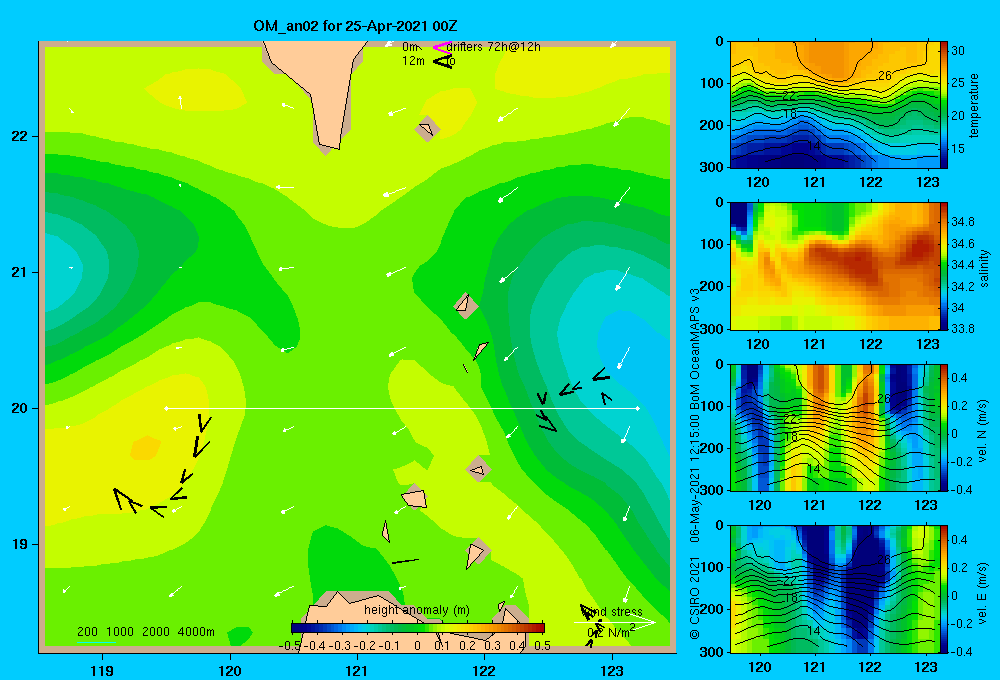The height and width of the screenshot is (680, 1000).
Task: Click the 'drifters 72h@12h' legend text
Action: [494, 47]
